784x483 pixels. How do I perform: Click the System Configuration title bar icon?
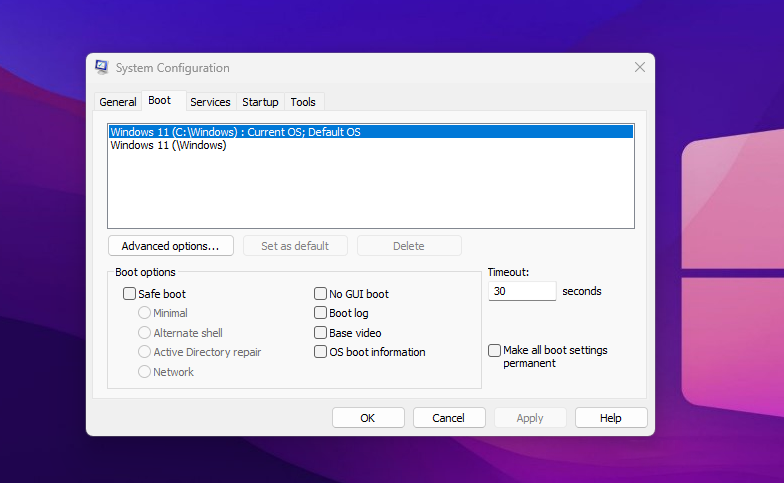(x=102, y=68)
